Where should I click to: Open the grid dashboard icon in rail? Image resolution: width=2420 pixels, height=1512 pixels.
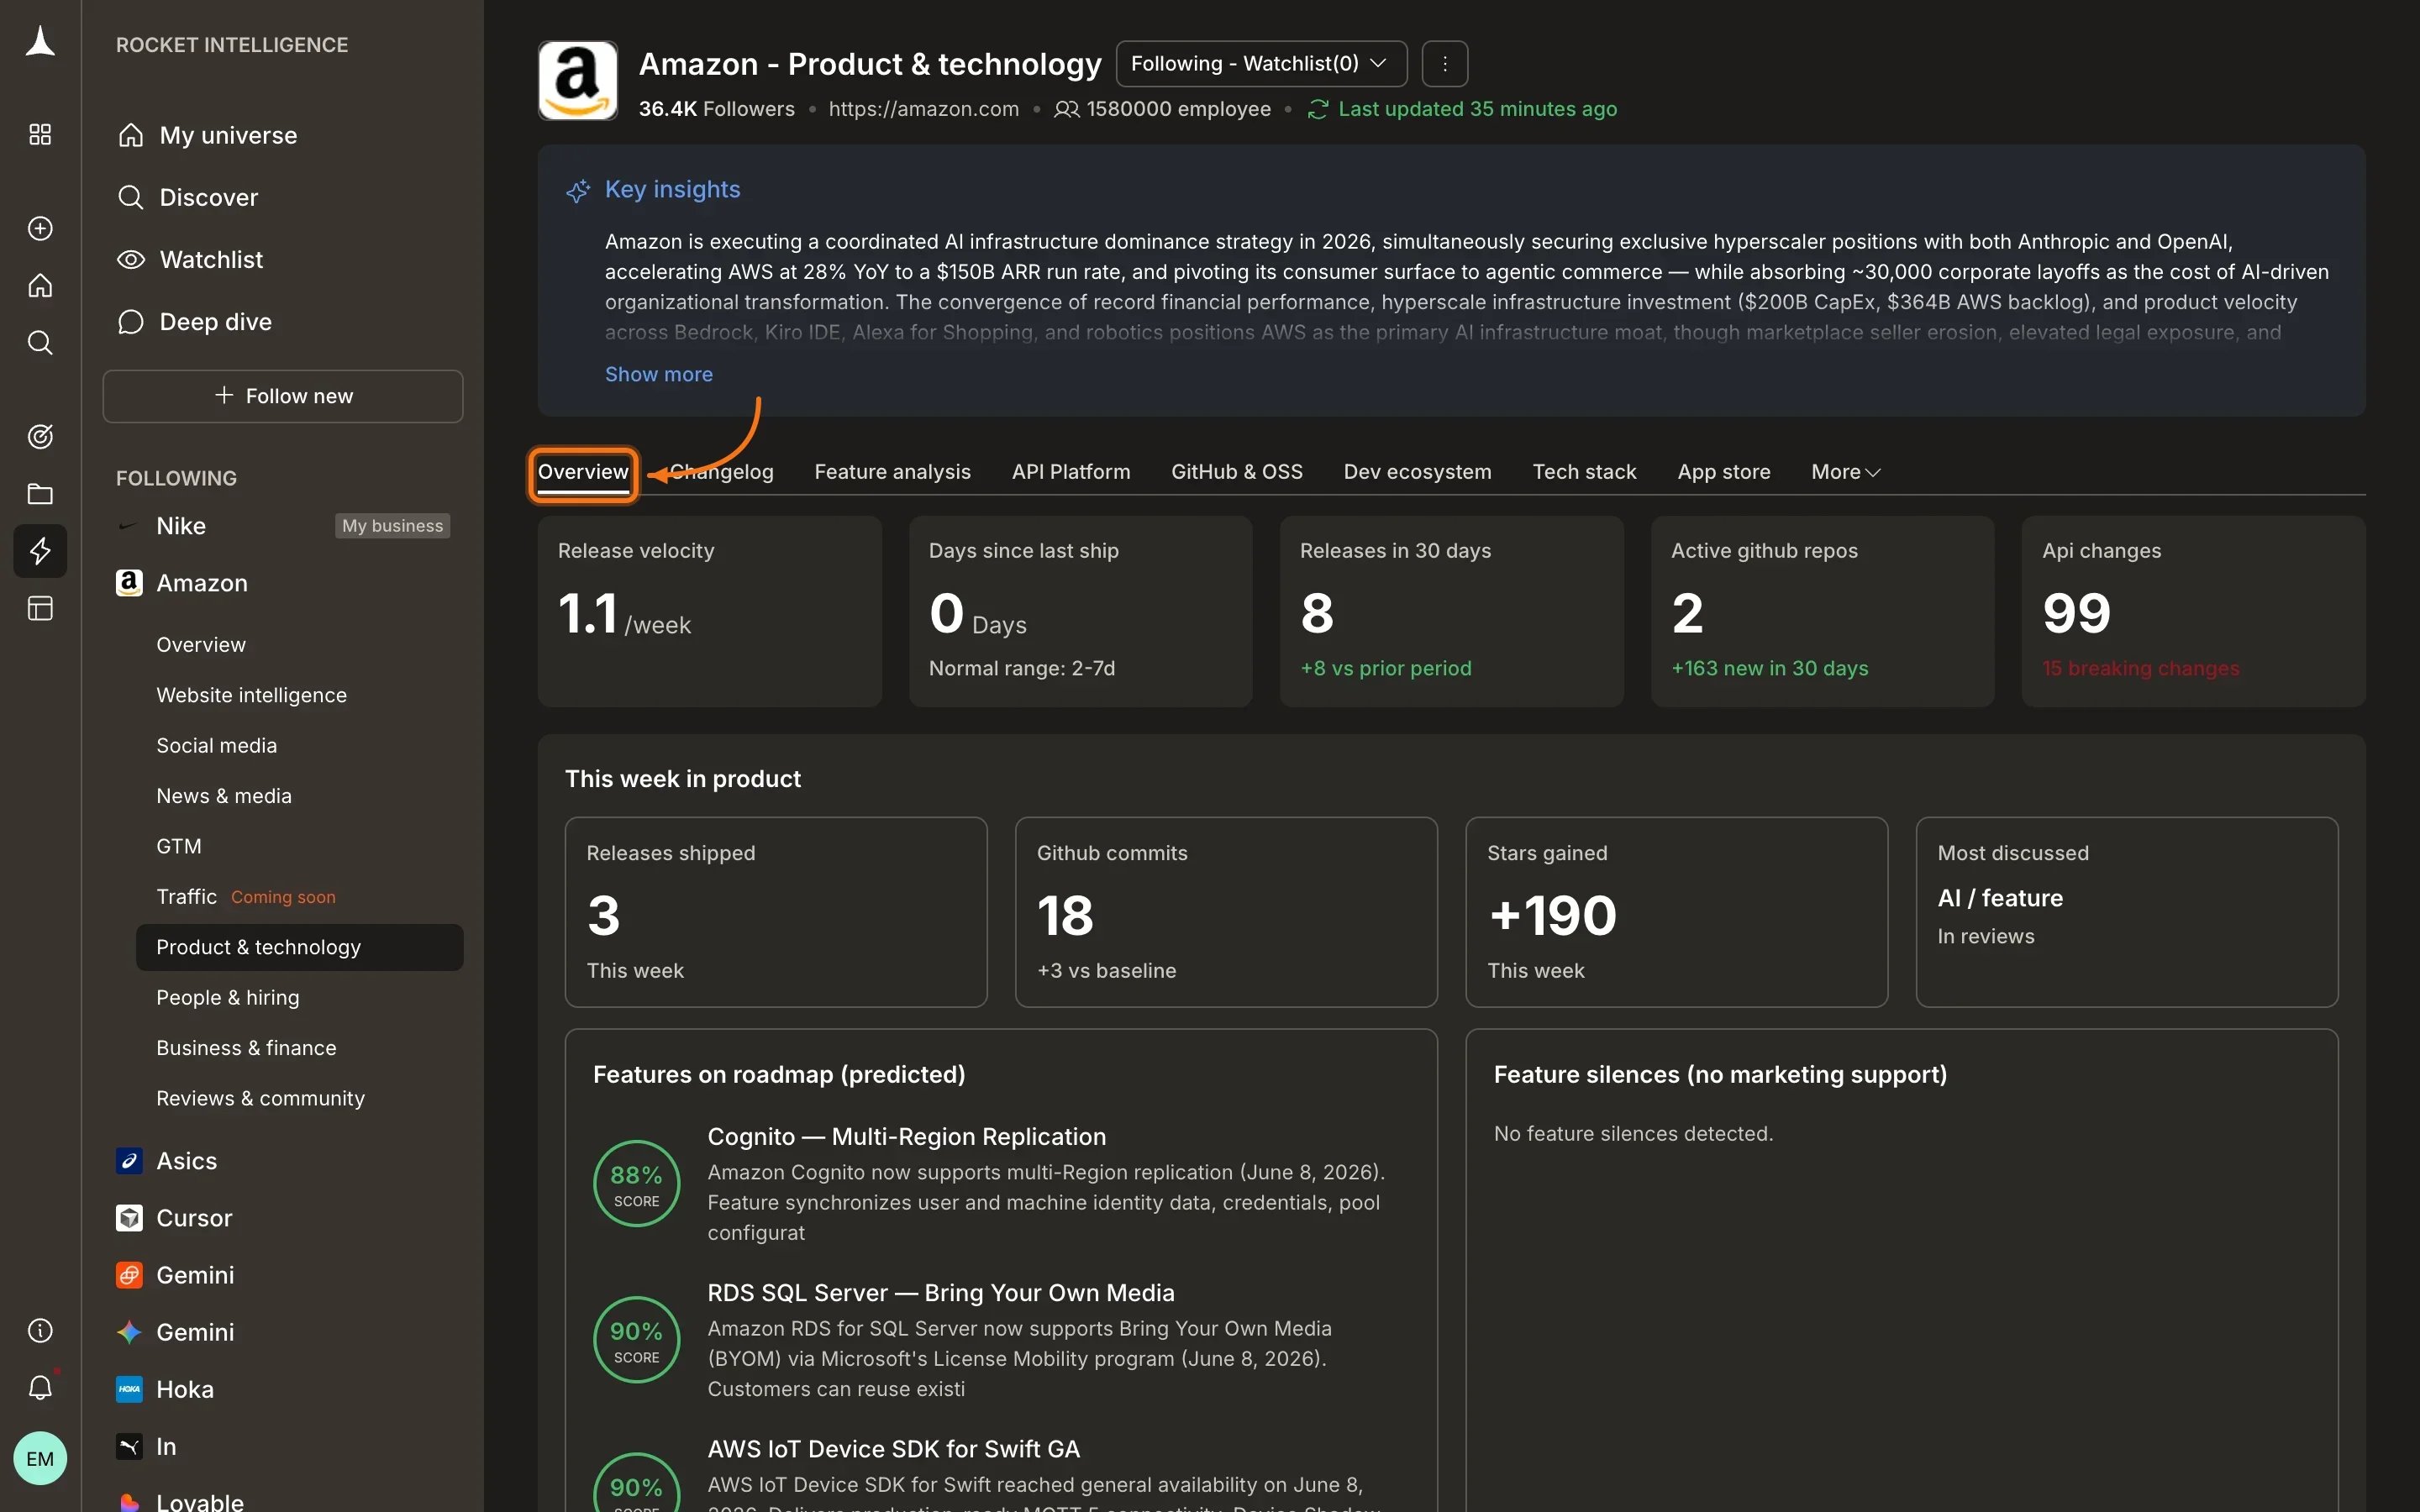pos(40,134)
